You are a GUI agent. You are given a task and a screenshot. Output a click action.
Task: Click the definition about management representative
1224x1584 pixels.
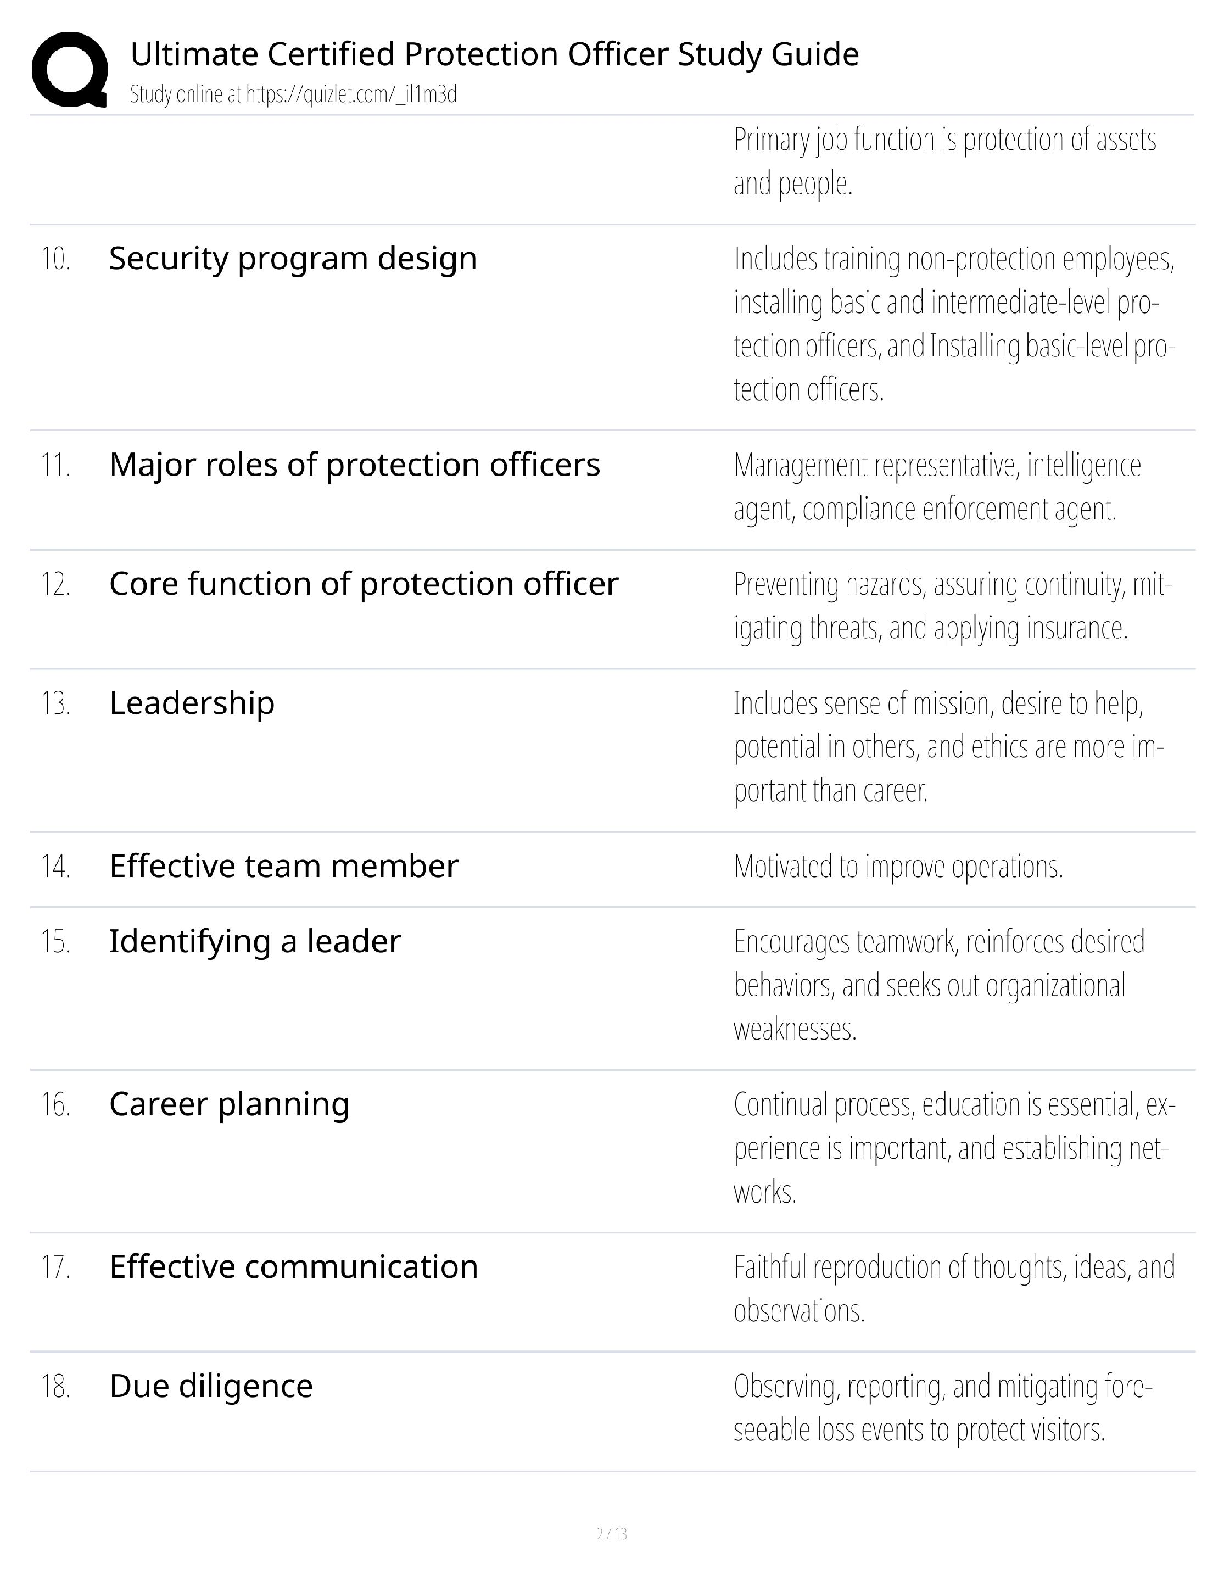pos(937,487)
